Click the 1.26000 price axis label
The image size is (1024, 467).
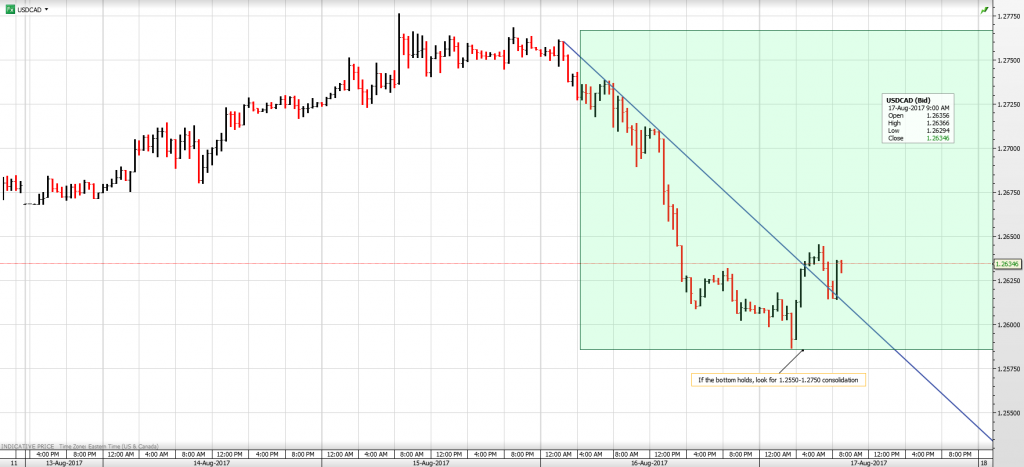[1007, 325]
